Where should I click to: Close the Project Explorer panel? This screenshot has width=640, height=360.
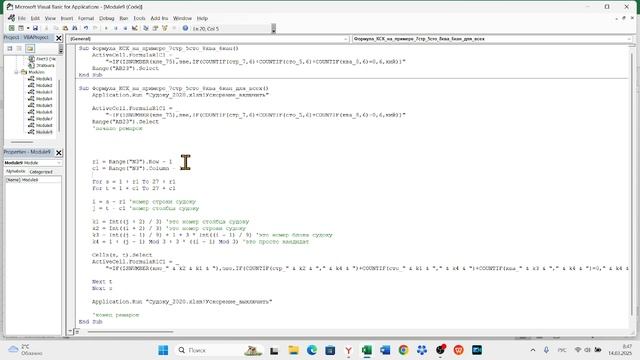59,38
